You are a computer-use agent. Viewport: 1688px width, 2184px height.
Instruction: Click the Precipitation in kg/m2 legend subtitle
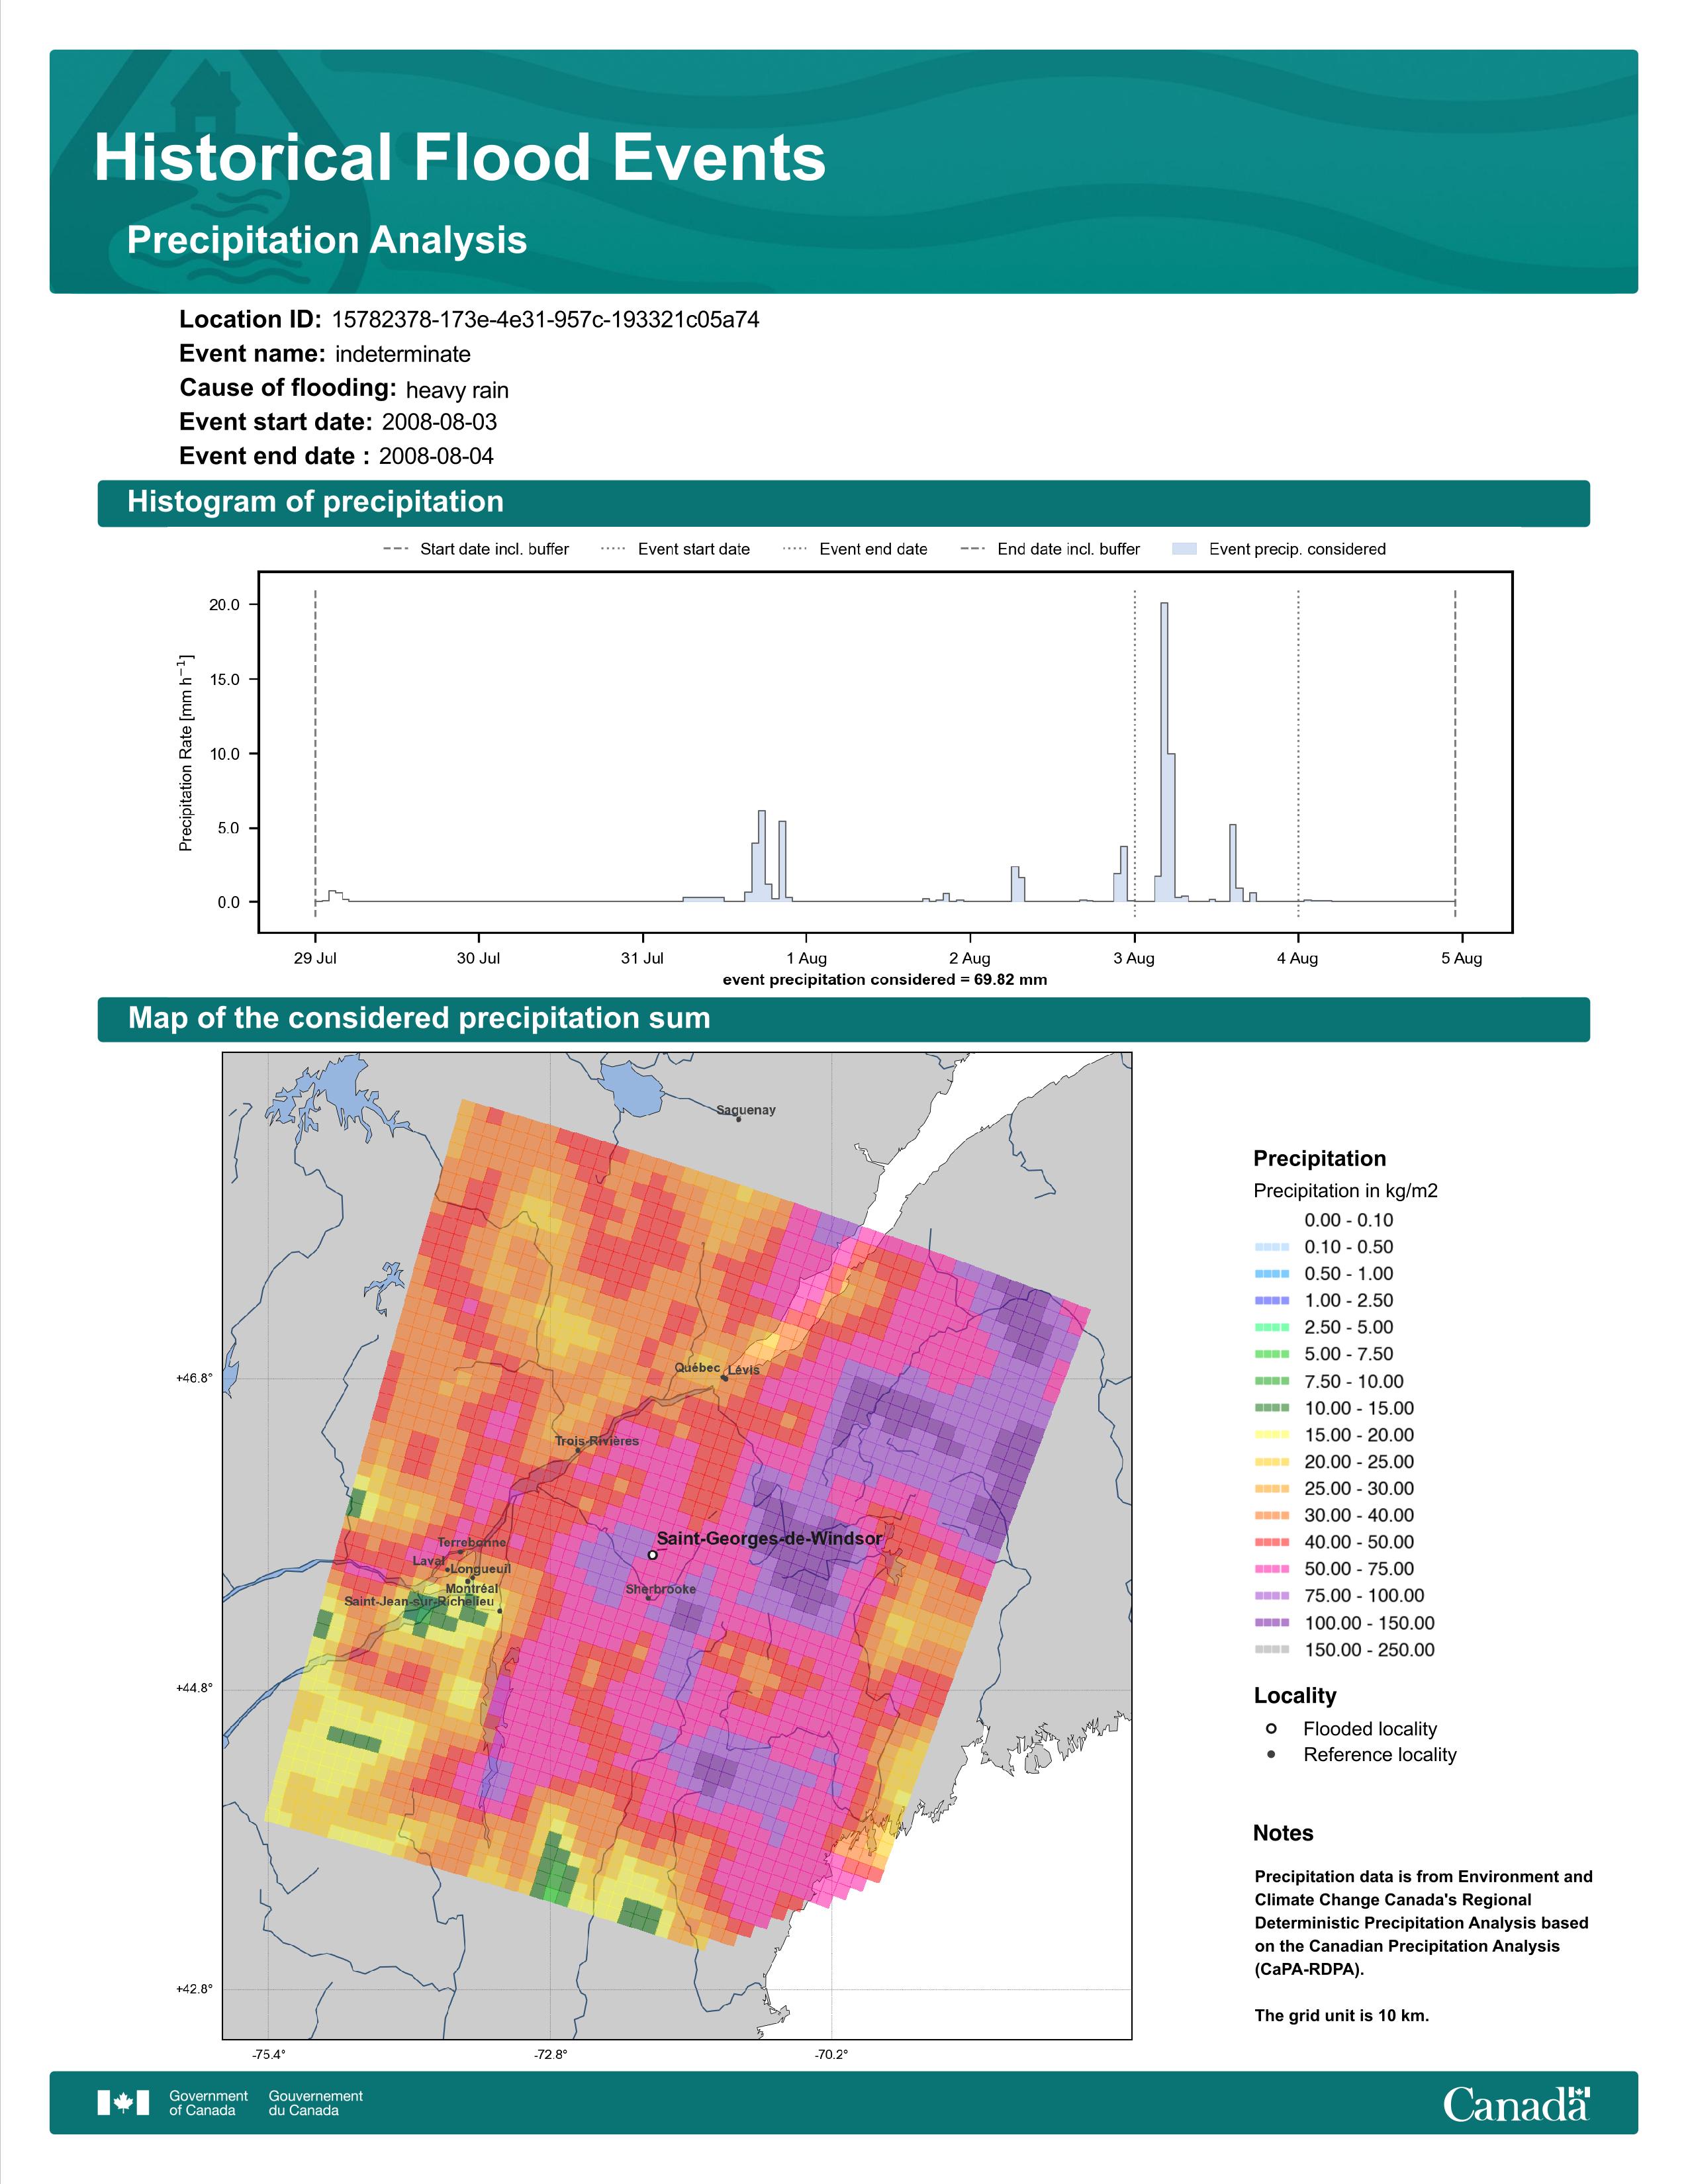coord(1345,1191)
